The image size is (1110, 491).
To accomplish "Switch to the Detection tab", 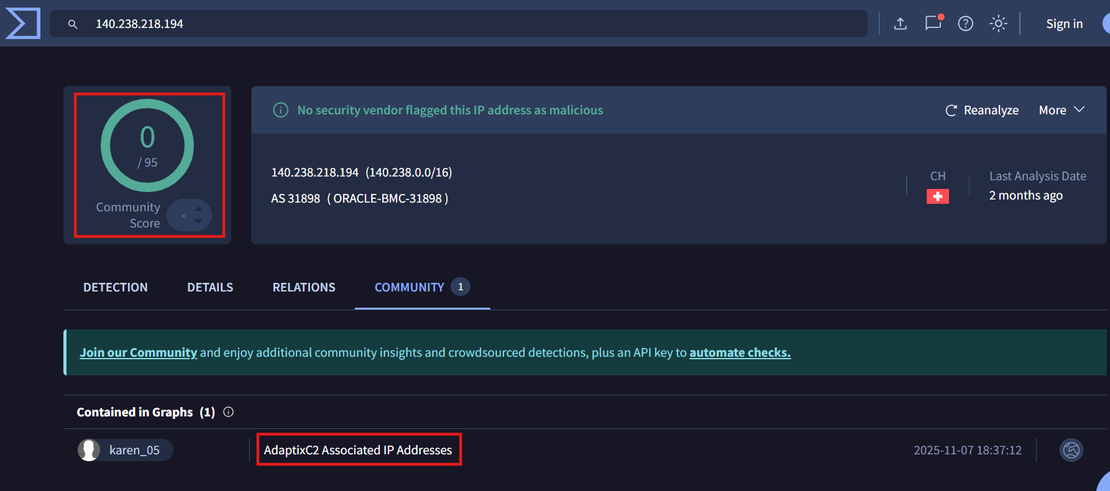I will coord(115,287).
